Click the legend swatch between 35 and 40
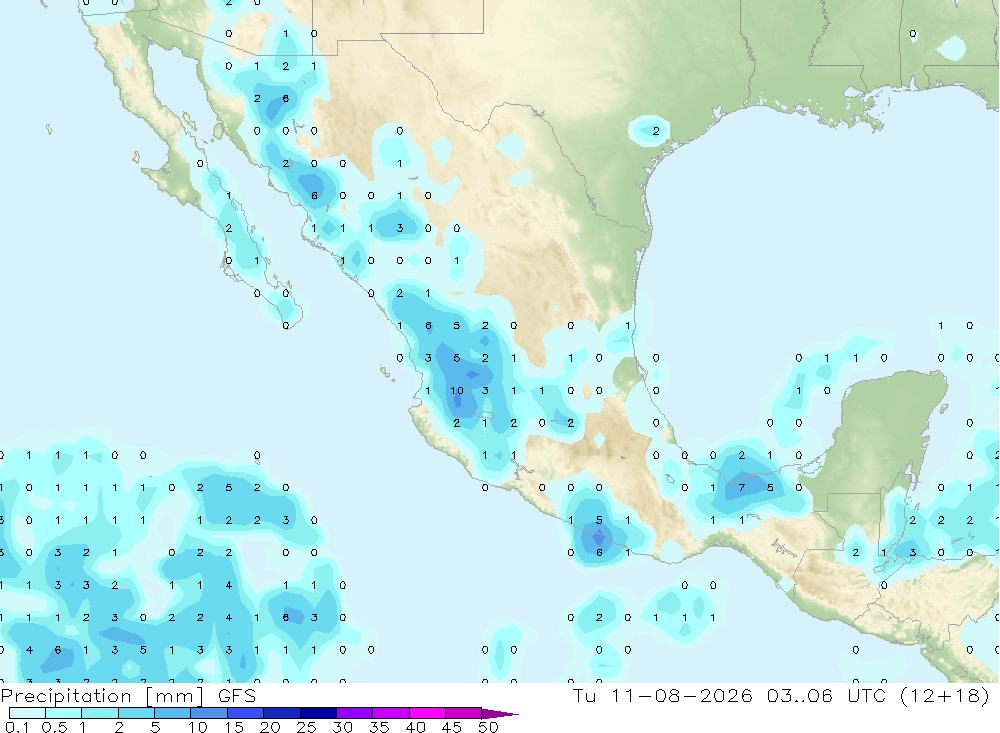Screen dimensions: 1000x733 (x=391, y=713)
